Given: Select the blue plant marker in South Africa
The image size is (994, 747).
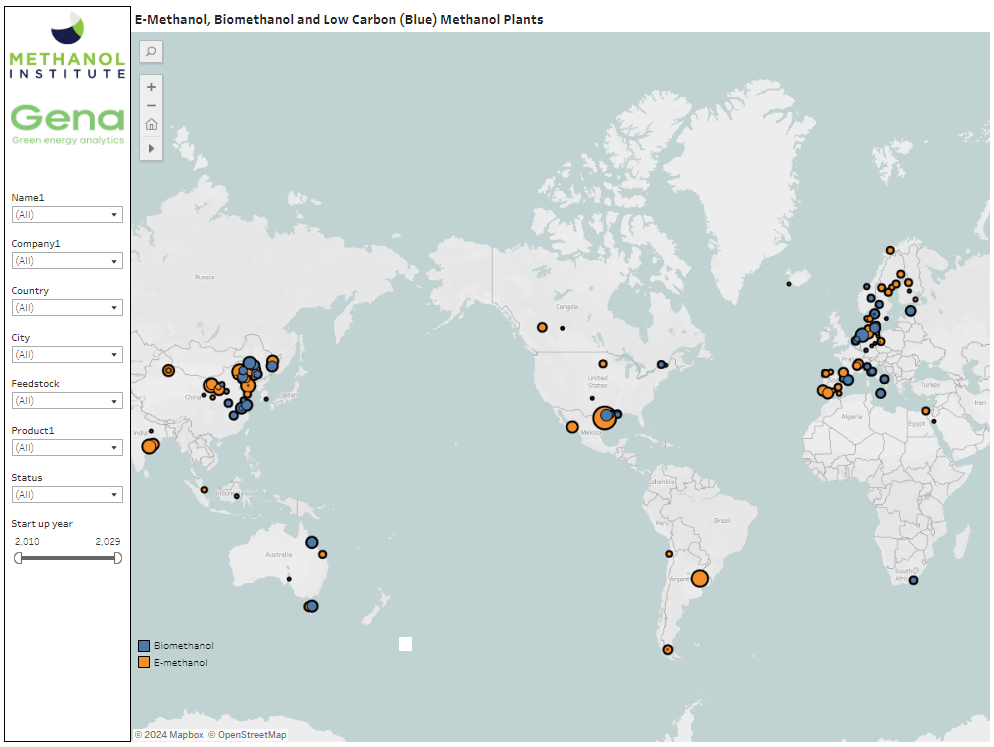Looking at the screenshot, I should (x=913, y=580).
